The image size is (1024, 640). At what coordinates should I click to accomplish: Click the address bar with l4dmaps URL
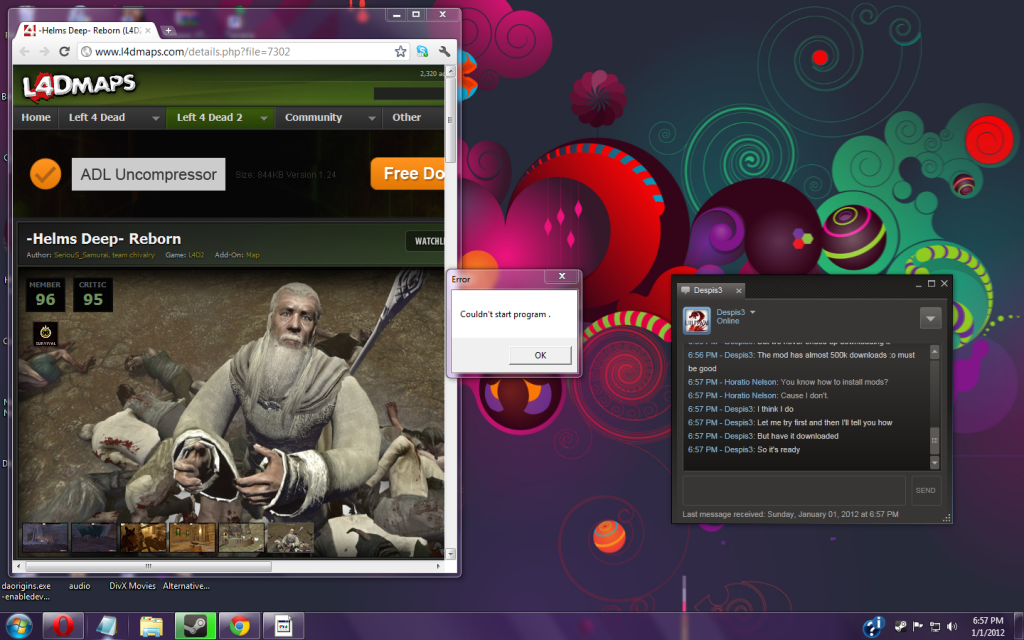tap(242, 52)
